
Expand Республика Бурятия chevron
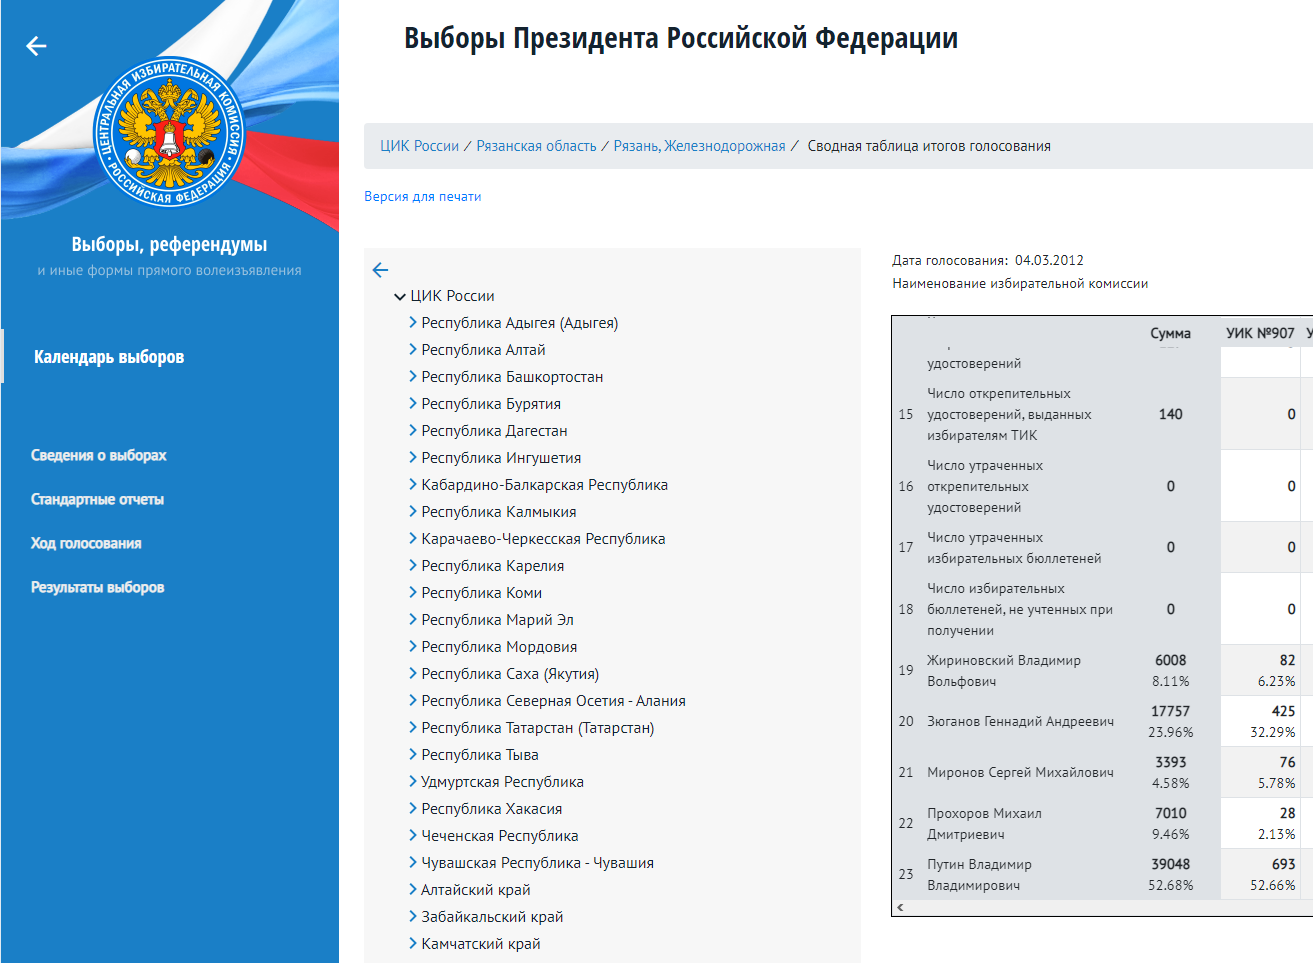(x=413, y=404)
